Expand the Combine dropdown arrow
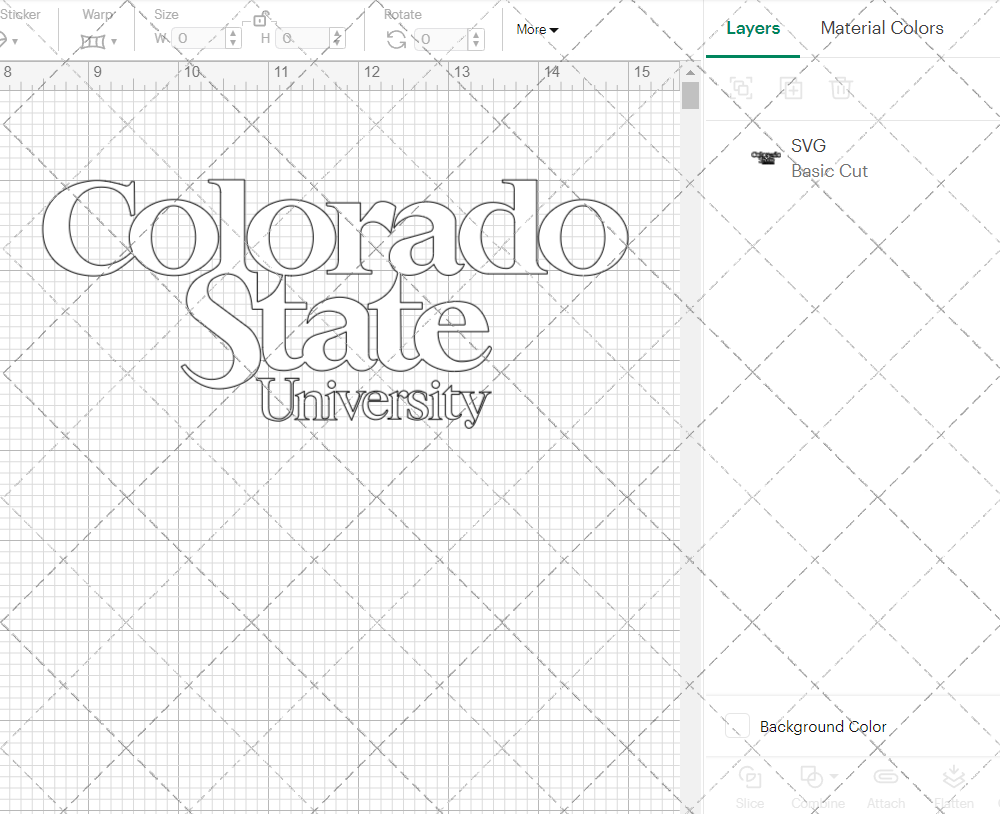1000x814 pixels. [833, 778]
